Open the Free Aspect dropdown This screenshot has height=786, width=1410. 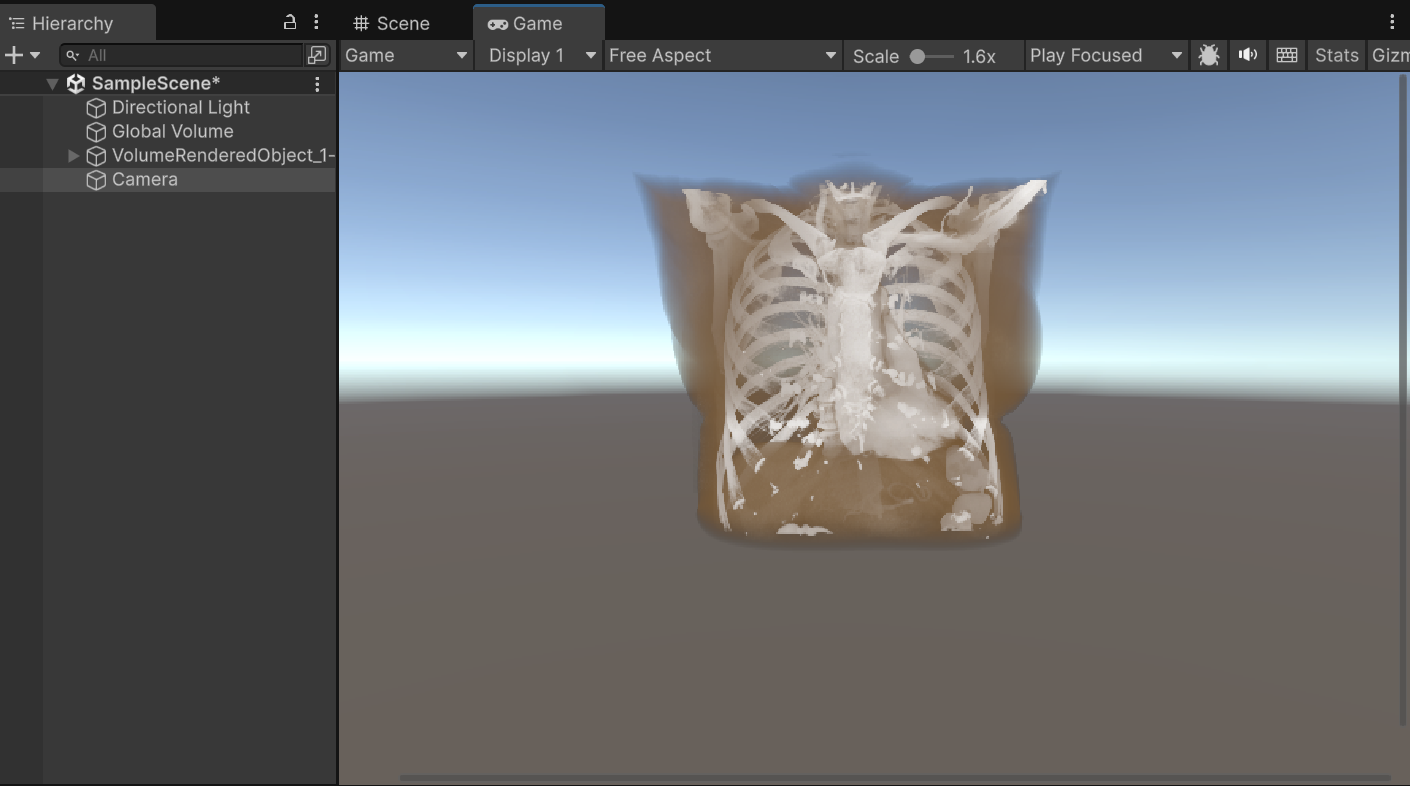click(x=722, y=56)
